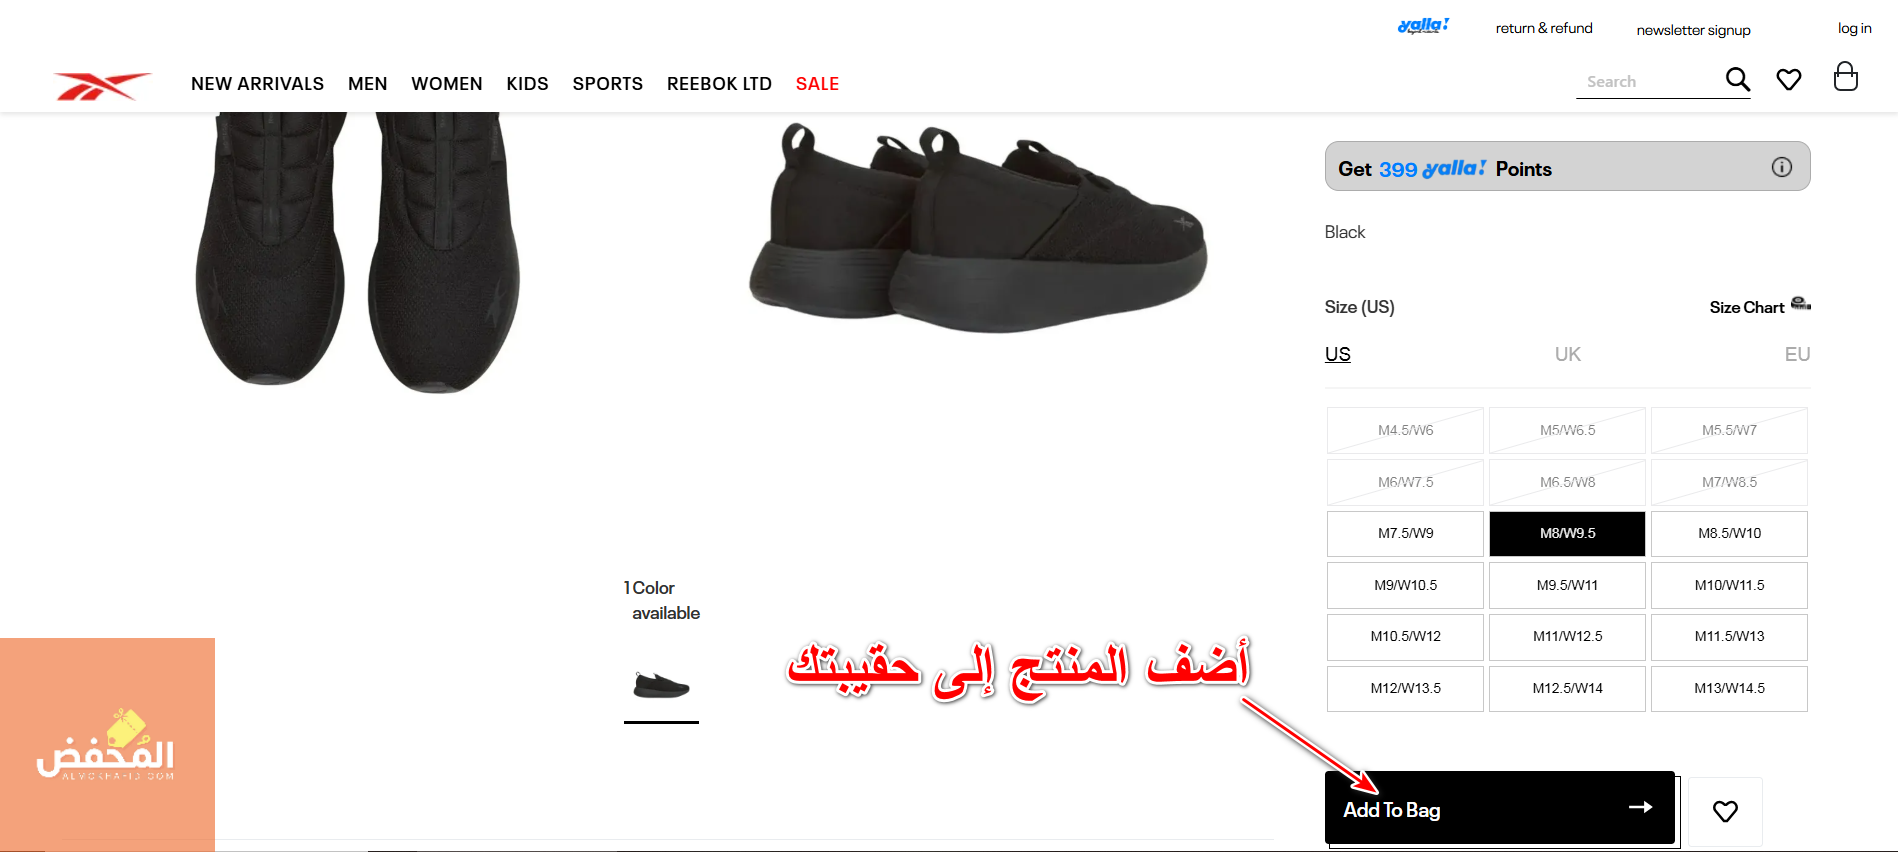Click into the Search field

tap(1650, 82)
